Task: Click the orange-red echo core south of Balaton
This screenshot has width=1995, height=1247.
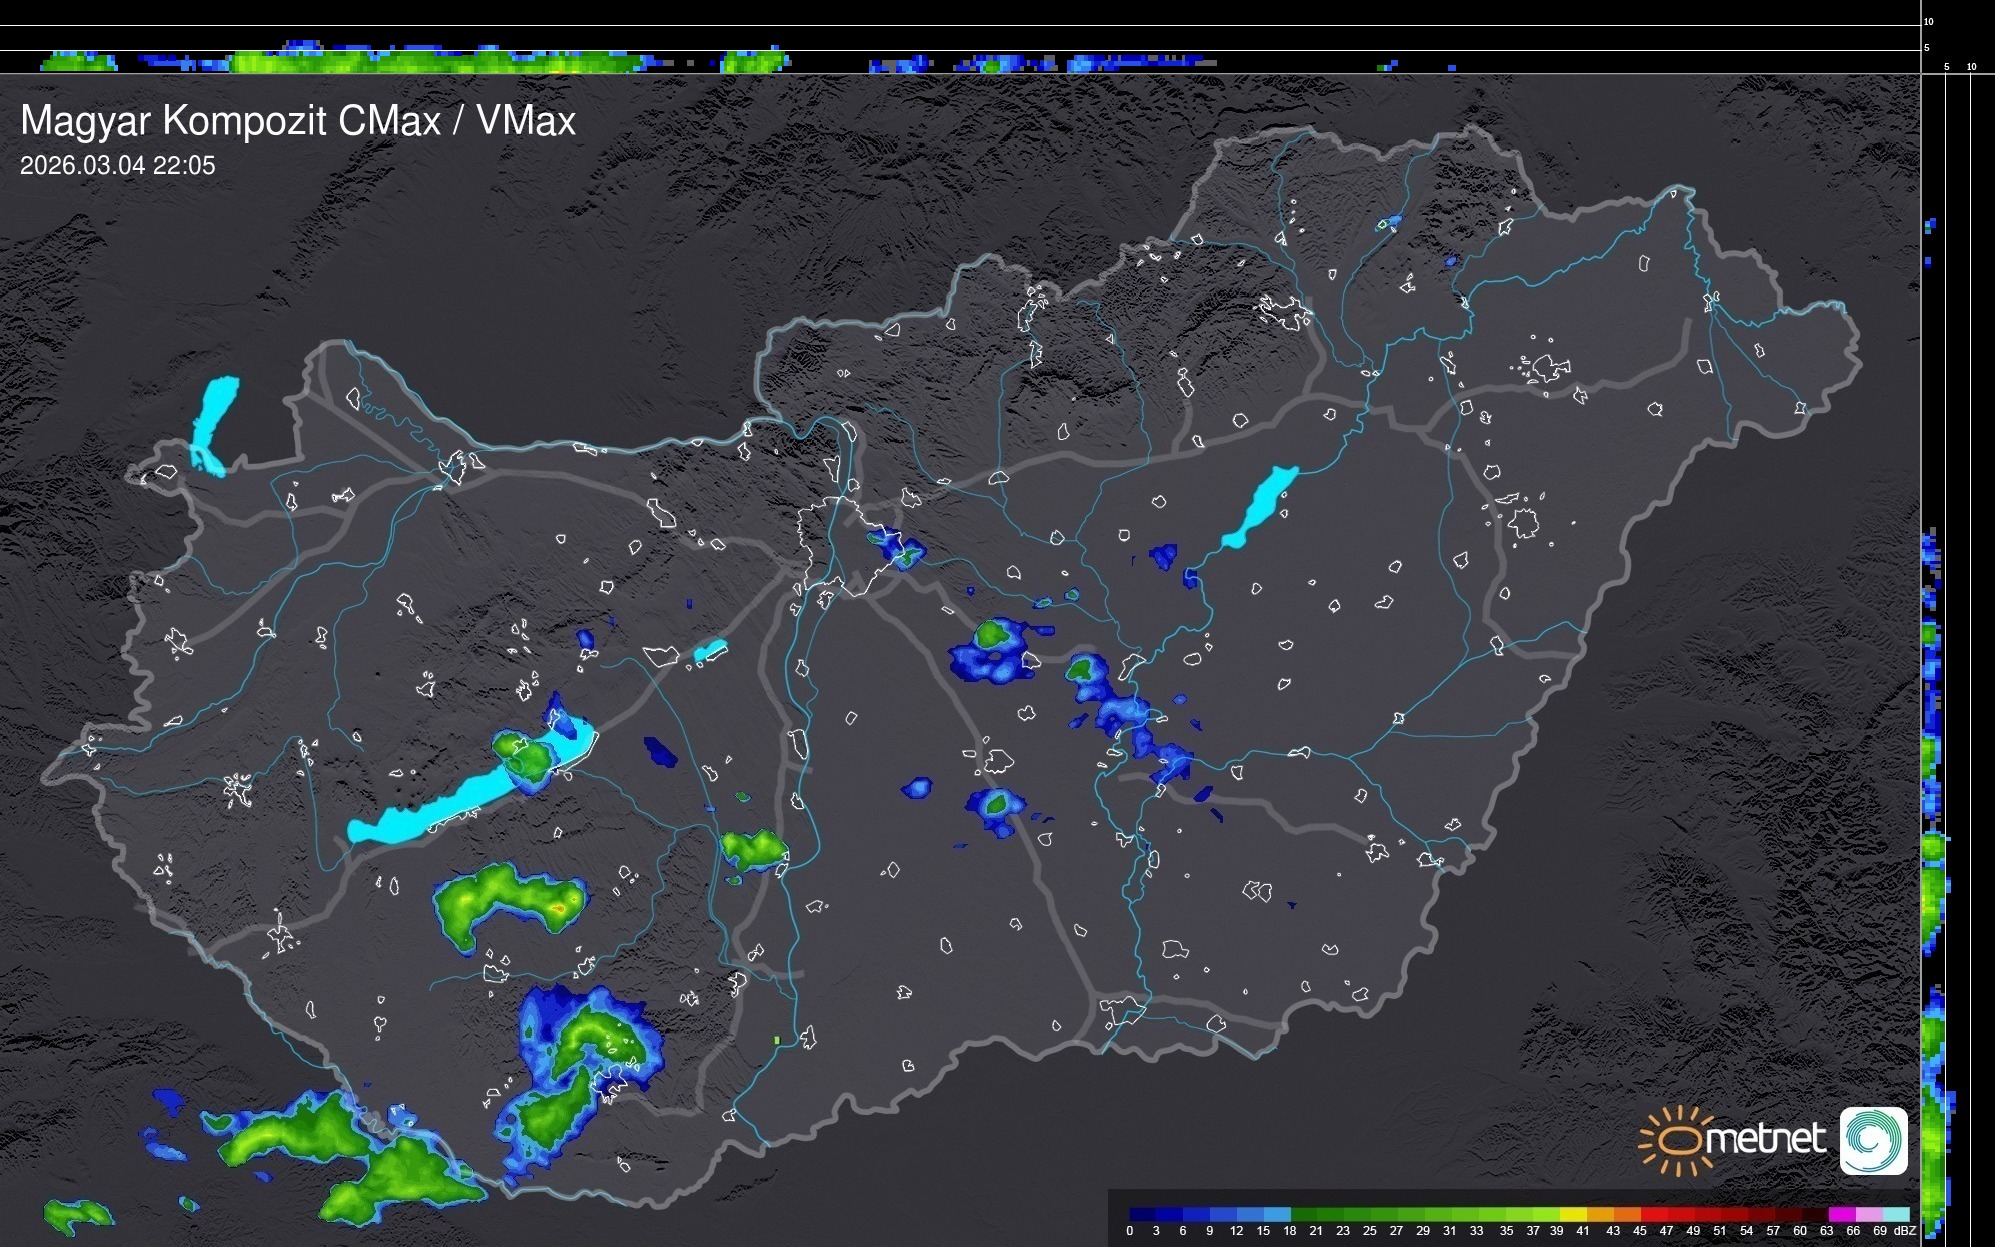Action: (558, 908)
